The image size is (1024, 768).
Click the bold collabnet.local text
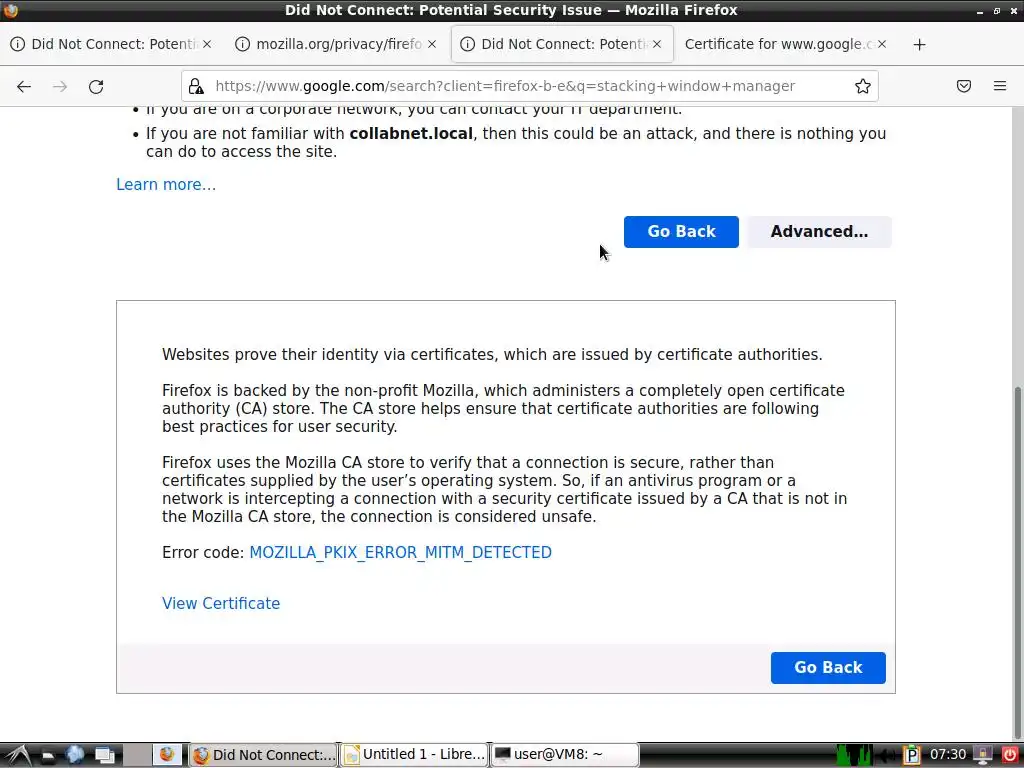click(x=411, y=133)
